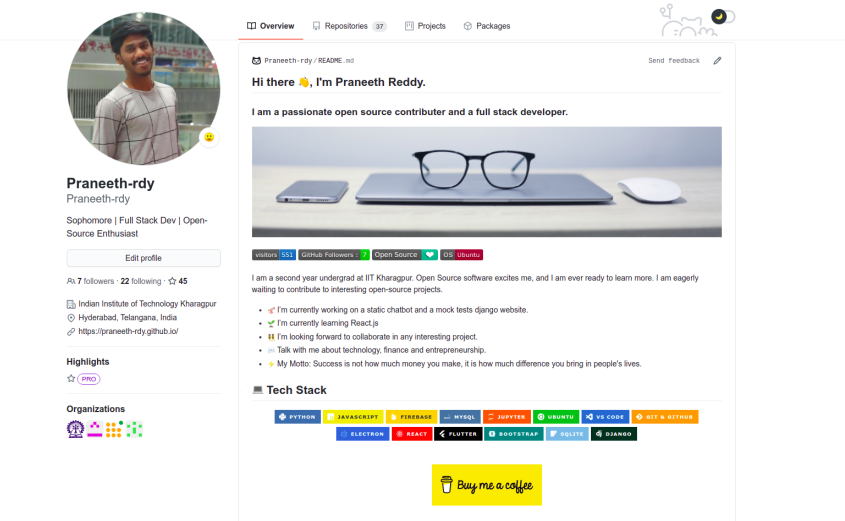Click the React tech stack badge
The height and width of the screenshot is (521, 845).
click(x=412, y=434)
